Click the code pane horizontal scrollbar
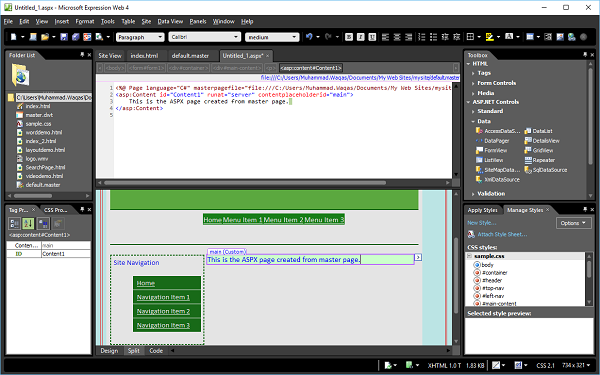600x375 pixels. (x=245, y=183)
